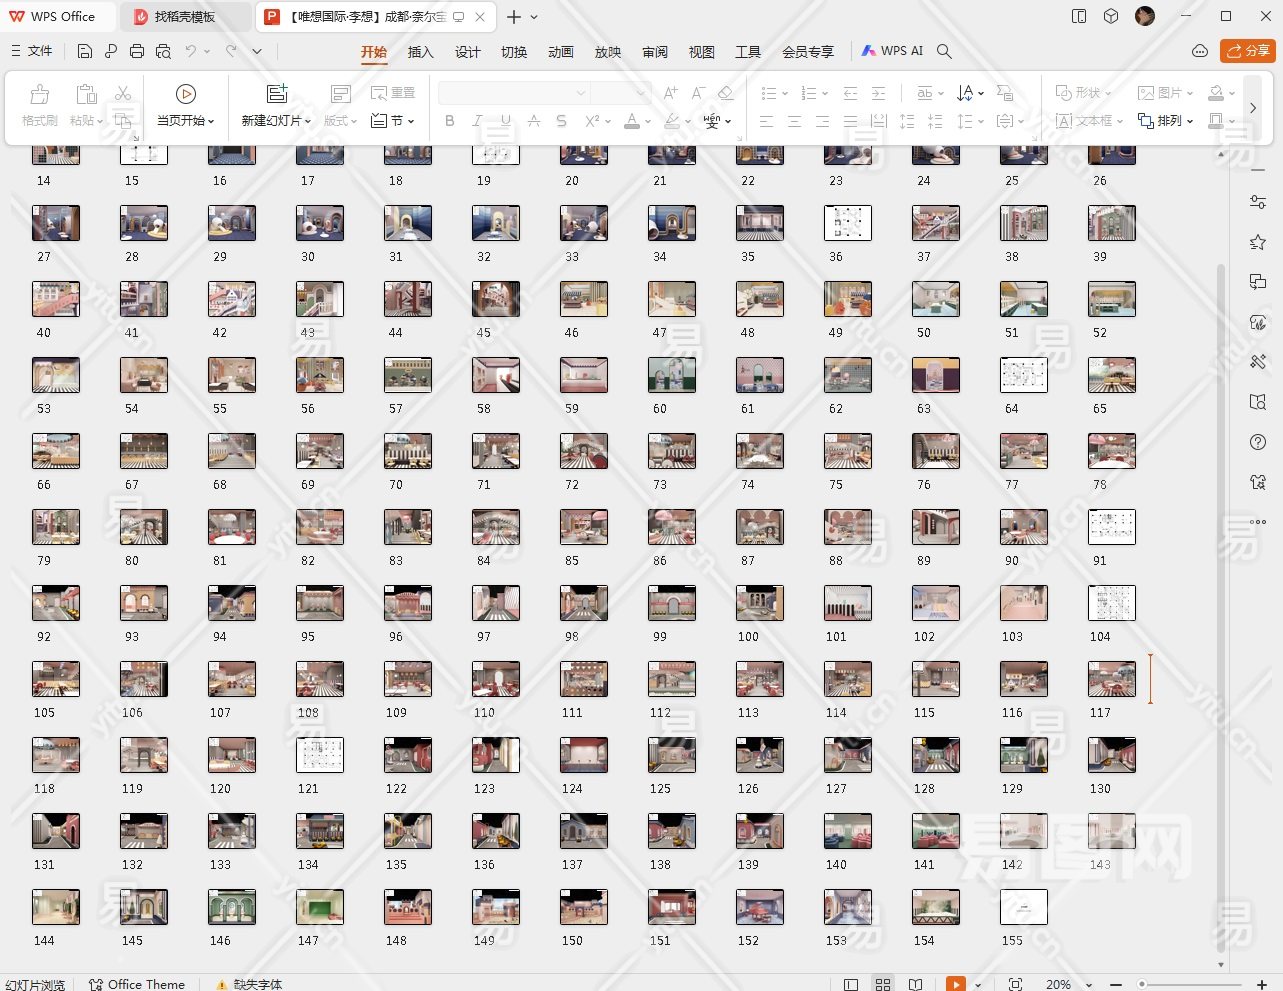This screenshot has height=991, width=1283.
Task: Click the search magnifier icon beside WPS AI
Action: [944, 51]
